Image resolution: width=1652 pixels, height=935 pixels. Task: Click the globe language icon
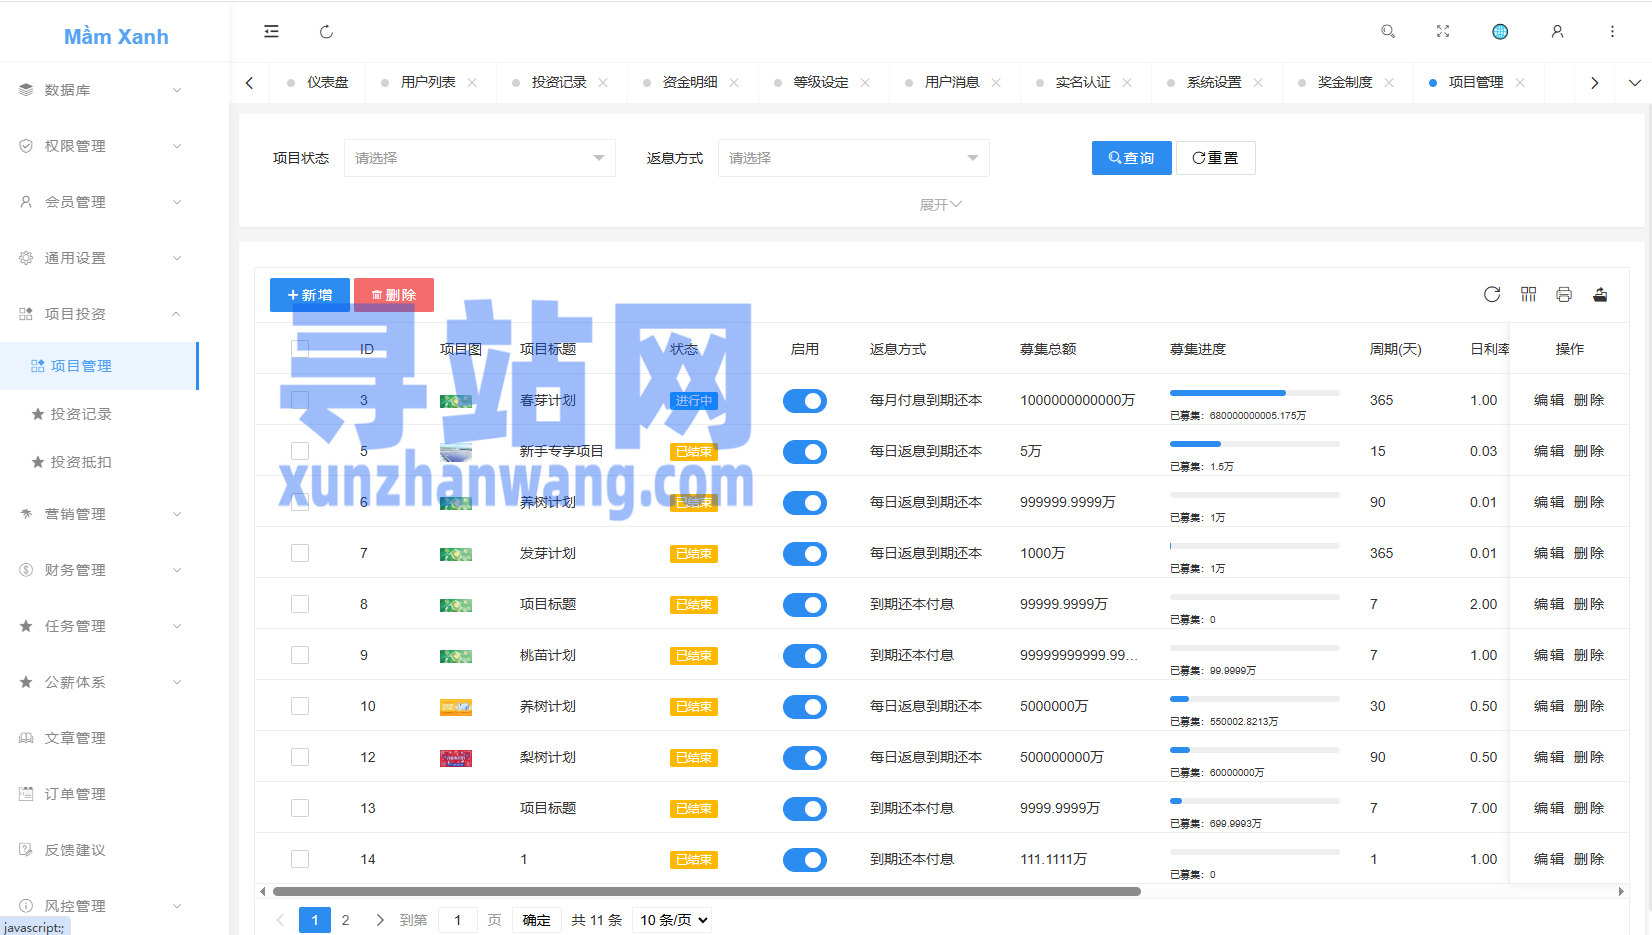(1500, 31)
